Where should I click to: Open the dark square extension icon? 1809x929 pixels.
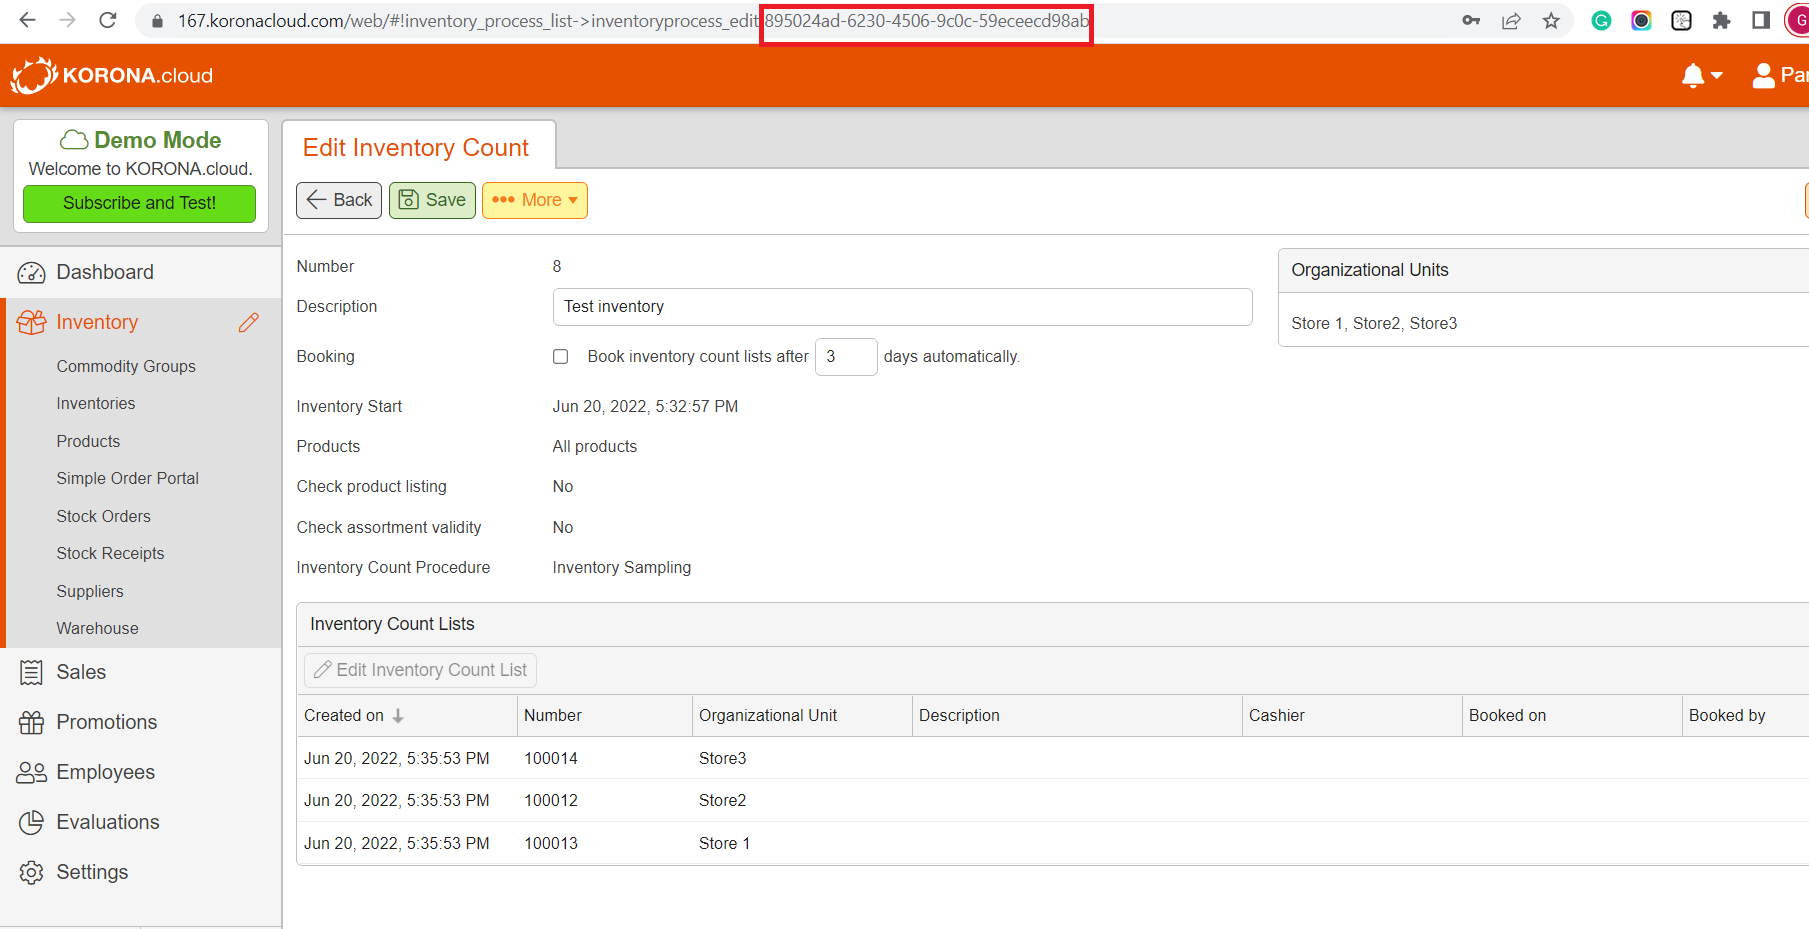1681,20
